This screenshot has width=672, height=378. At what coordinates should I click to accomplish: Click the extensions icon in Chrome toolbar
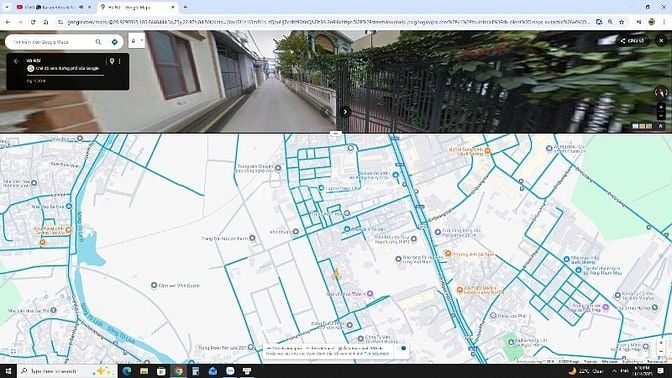[639, 22]
